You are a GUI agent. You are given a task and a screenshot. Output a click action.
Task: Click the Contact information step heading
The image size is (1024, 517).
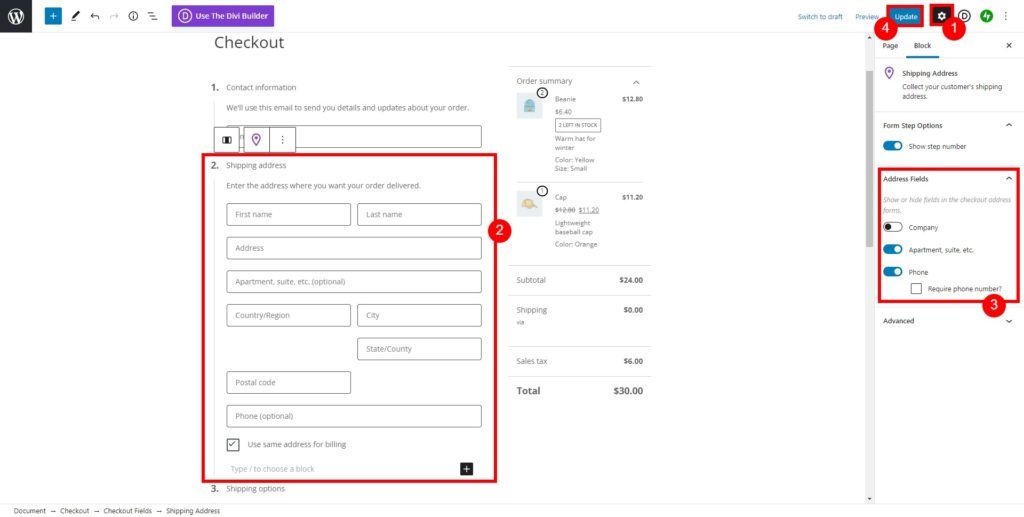click(x=261, y=87)
